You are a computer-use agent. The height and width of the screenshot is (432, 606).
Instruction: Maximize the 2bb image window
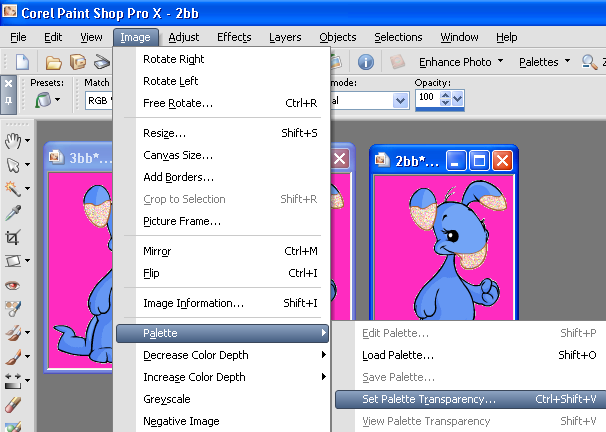click(x=479, y=160)
